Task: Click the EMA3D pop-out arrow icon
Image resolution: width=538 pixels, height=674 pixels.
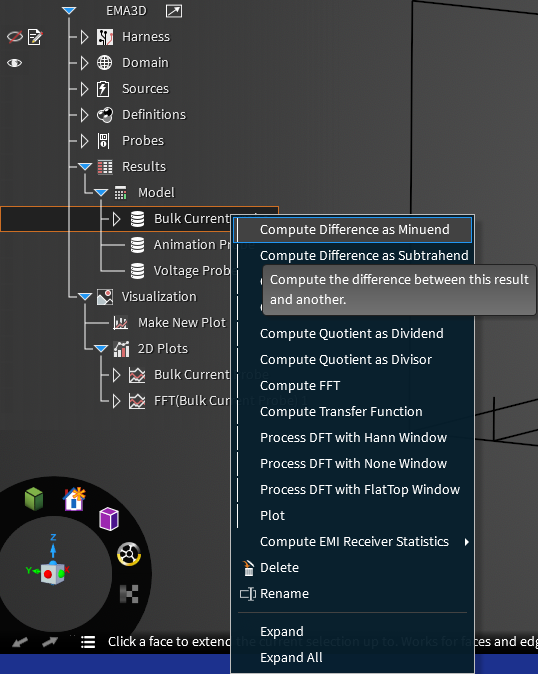Action: point(174,11)
